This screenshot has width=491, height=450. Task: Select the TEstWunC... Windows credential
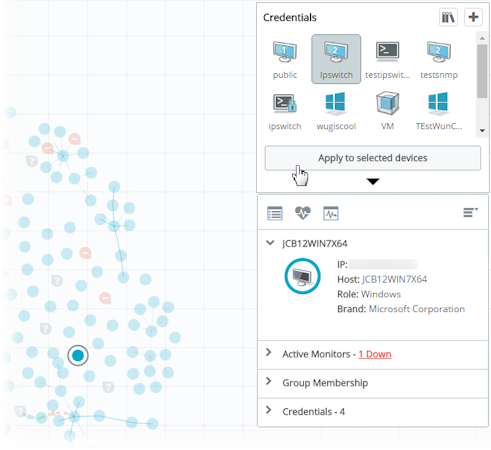pyautogui.click(x=439, y=111)
